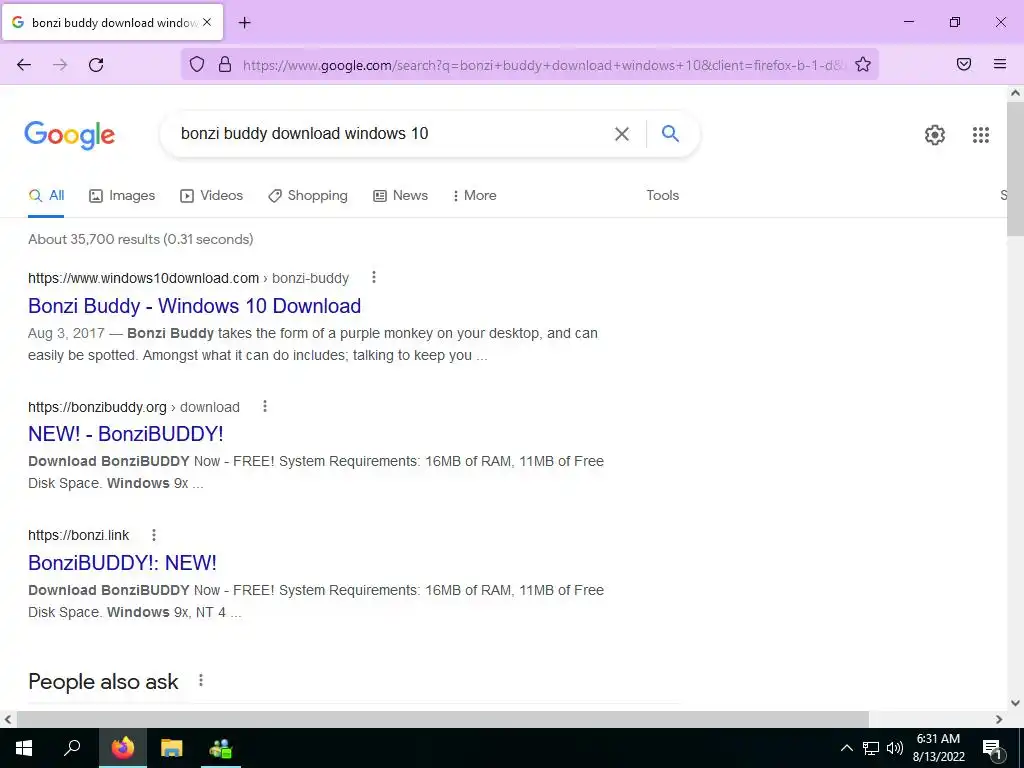Open Save to Pocket icon
Viewport: 1024px width, 768px height.
pyautogui.click(x=964, y=64)
